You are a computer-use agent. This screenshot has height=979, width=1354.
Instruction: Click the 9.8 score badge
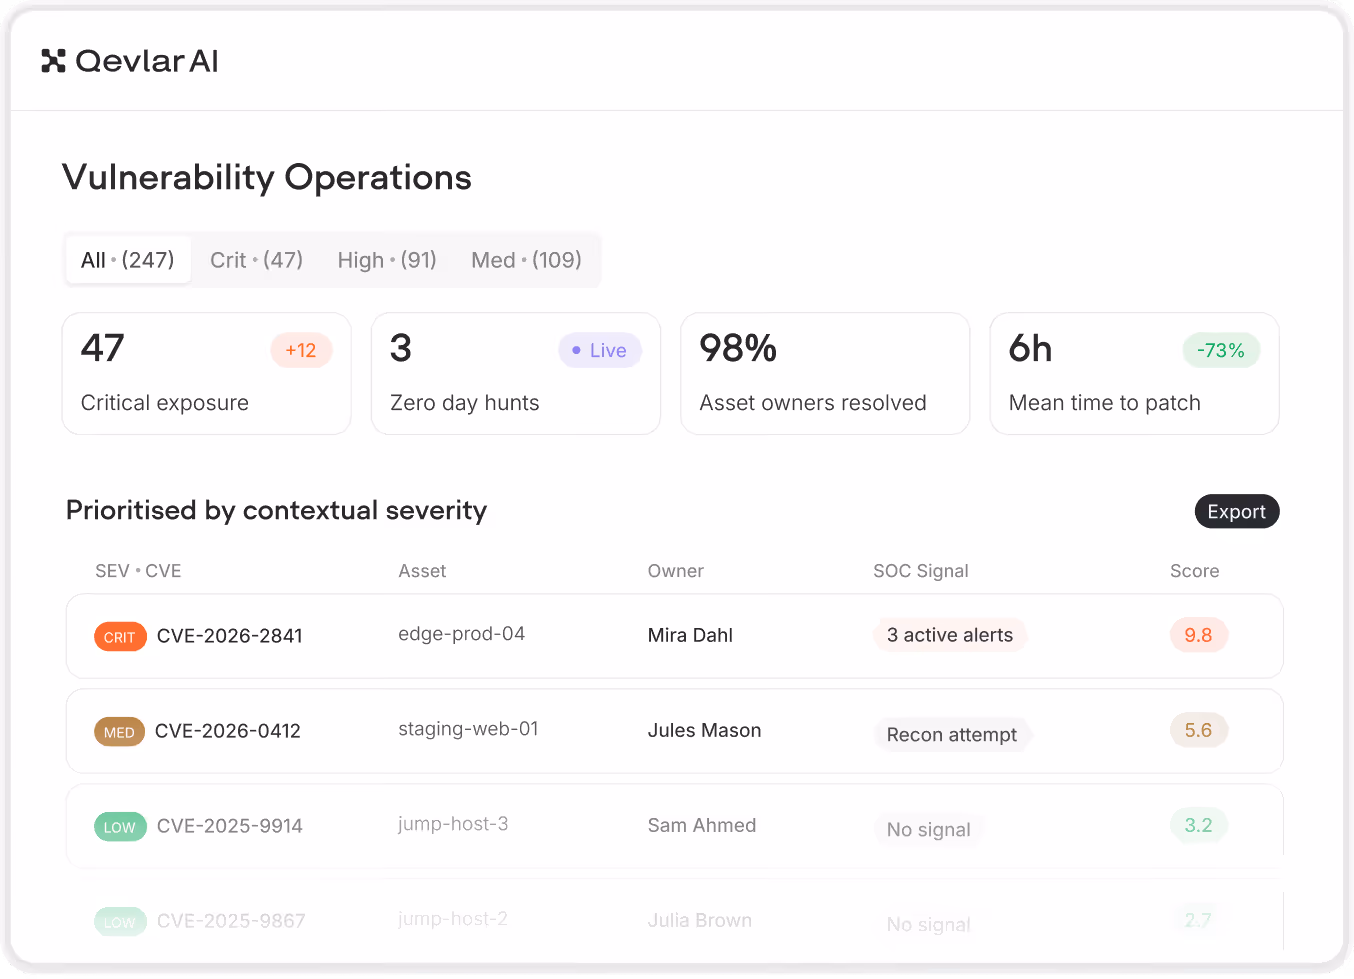click(x=1198, y=635)
